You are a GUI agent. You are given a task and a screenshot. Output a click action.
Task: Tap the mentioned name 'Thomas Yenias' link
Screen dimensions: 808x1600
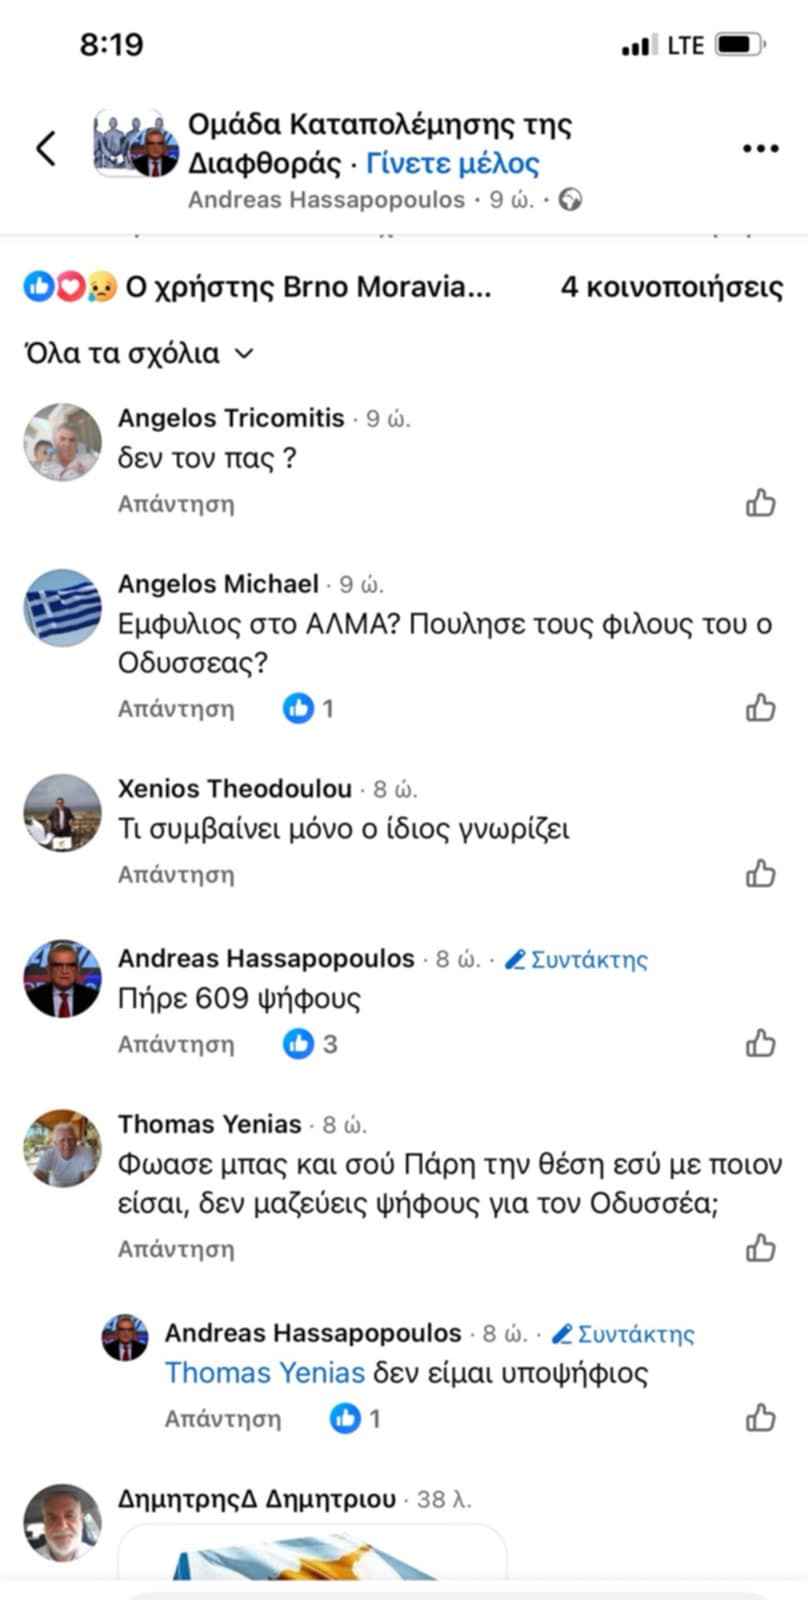[x=264, y=1373]
